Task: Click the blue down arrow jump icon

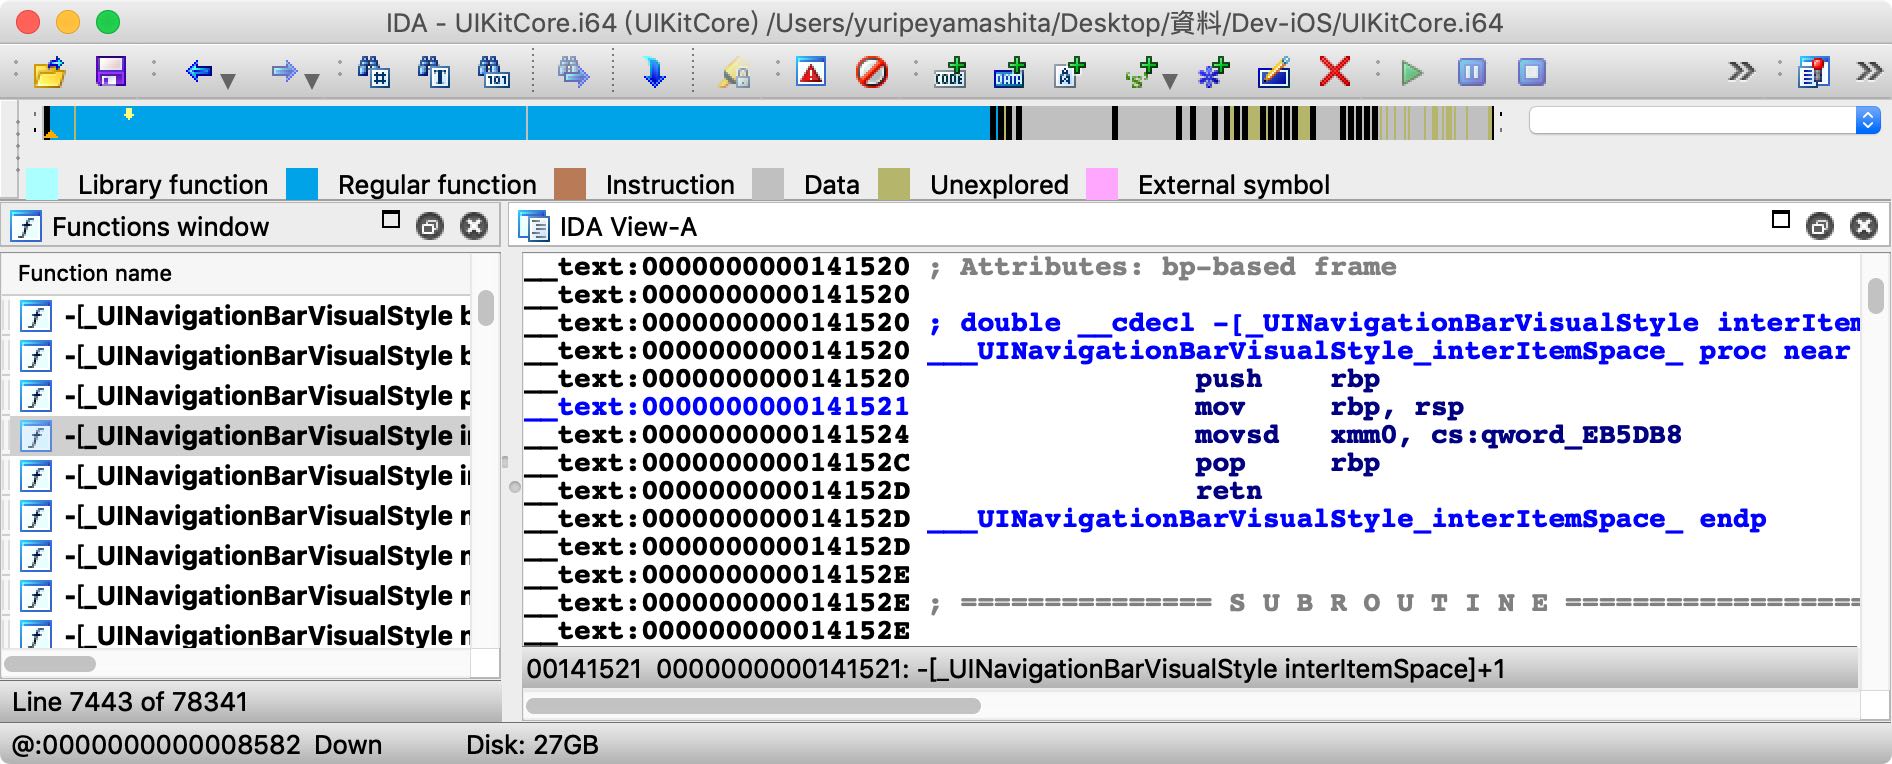Action: point(654,73)
